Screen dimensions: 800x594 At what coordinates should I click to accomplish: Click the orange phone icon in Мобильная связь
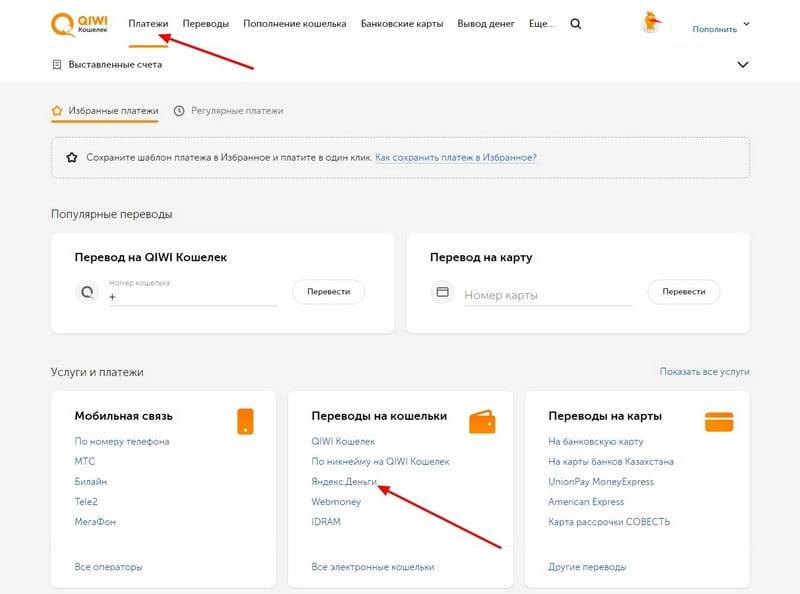click(245, 422)
